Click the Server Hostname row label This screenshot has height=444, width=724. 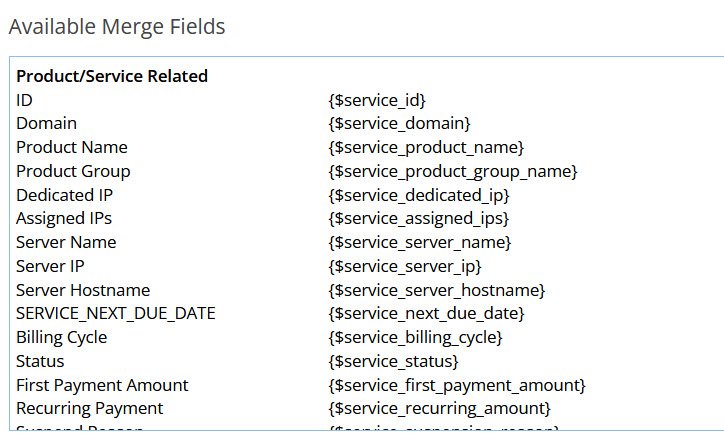click(83, 290)
